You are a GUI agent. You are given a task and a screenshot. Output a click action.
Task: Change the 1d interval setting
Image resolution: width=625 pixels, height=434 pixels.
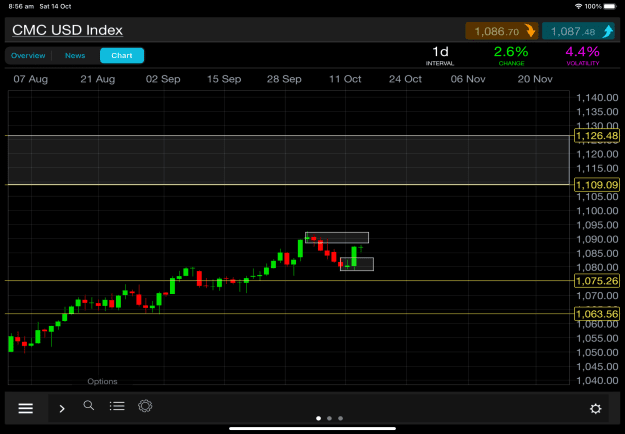tap(440, 55)
